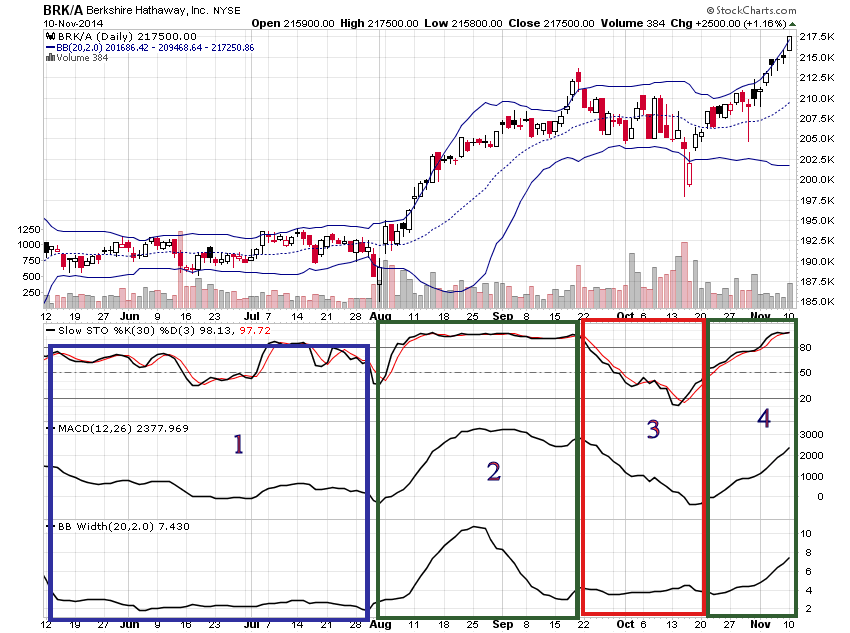The width and height of the screenshot is (850, 633).
Task: Click the 205.0K price axis label
Action: [x=817, y=138]
